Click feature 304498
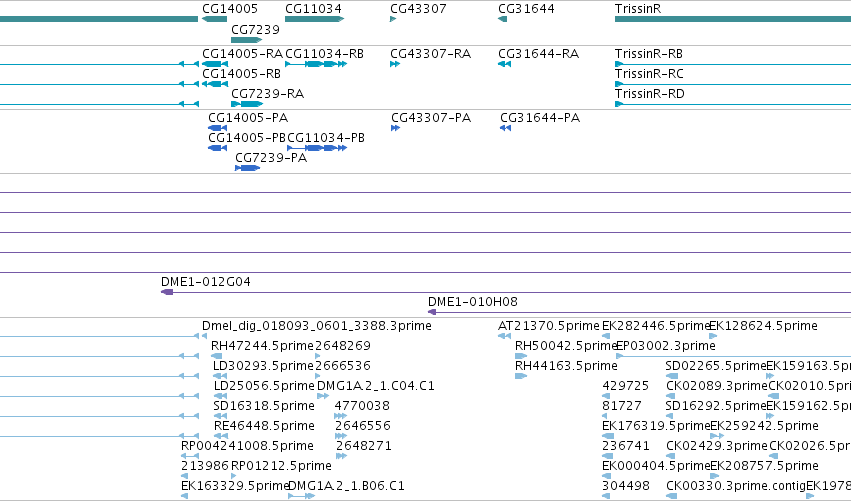 626,486
